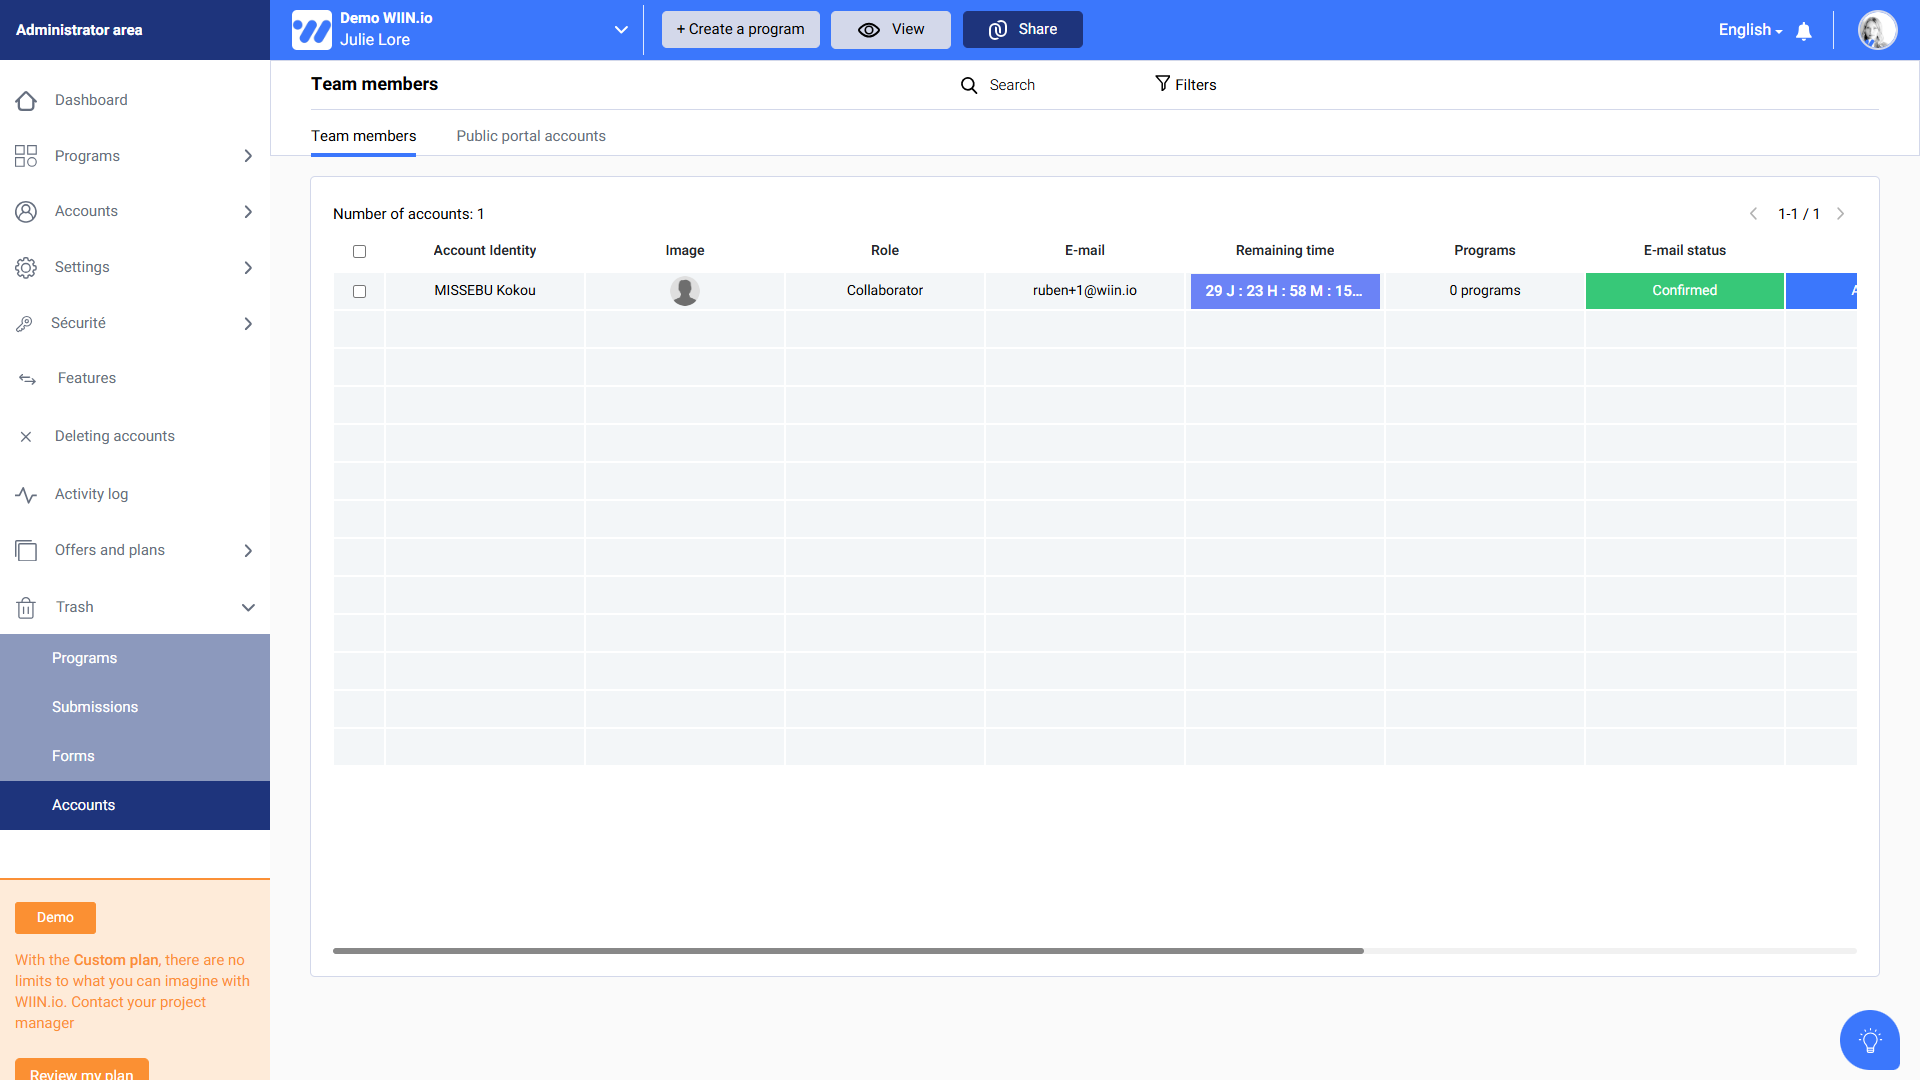Click Create a program button
This screenshot has height=1080, width=1920.
tap(740, 30)
